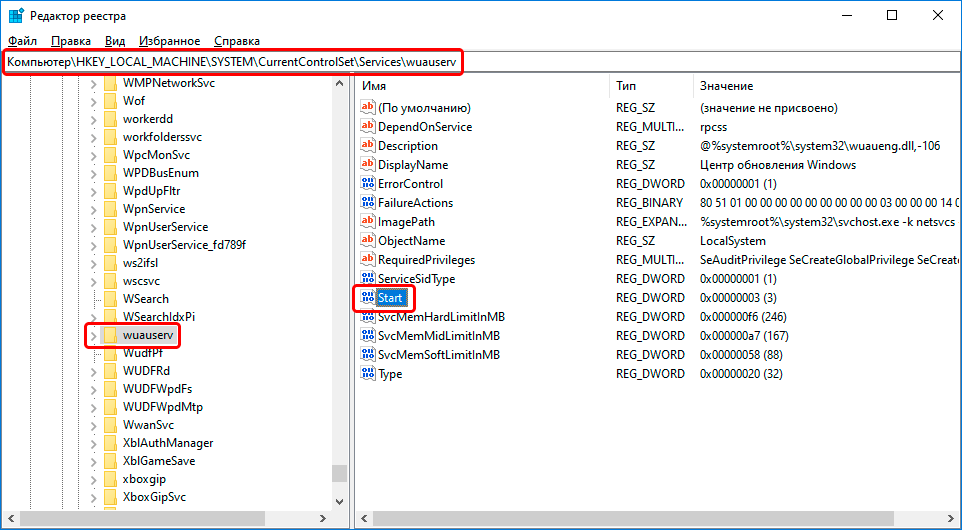Expand the workfolderssvc tree node
Screen dimensions: 962x530
(93, 137)
